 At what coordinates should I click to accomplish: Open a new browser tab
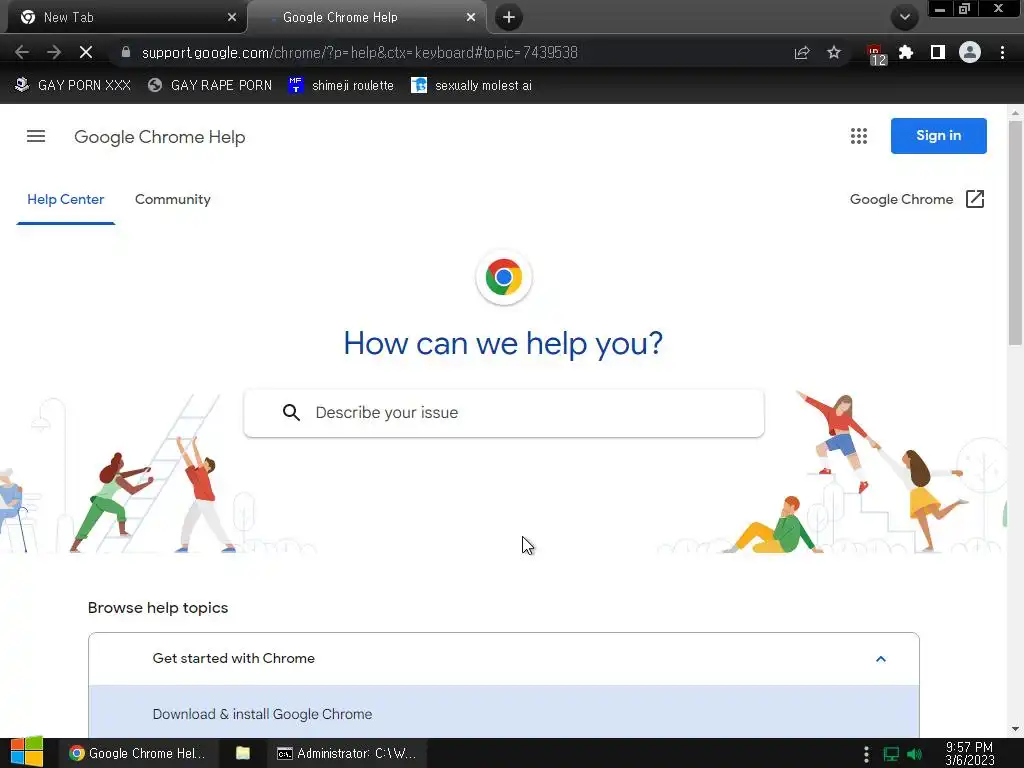tap(509, 18)
